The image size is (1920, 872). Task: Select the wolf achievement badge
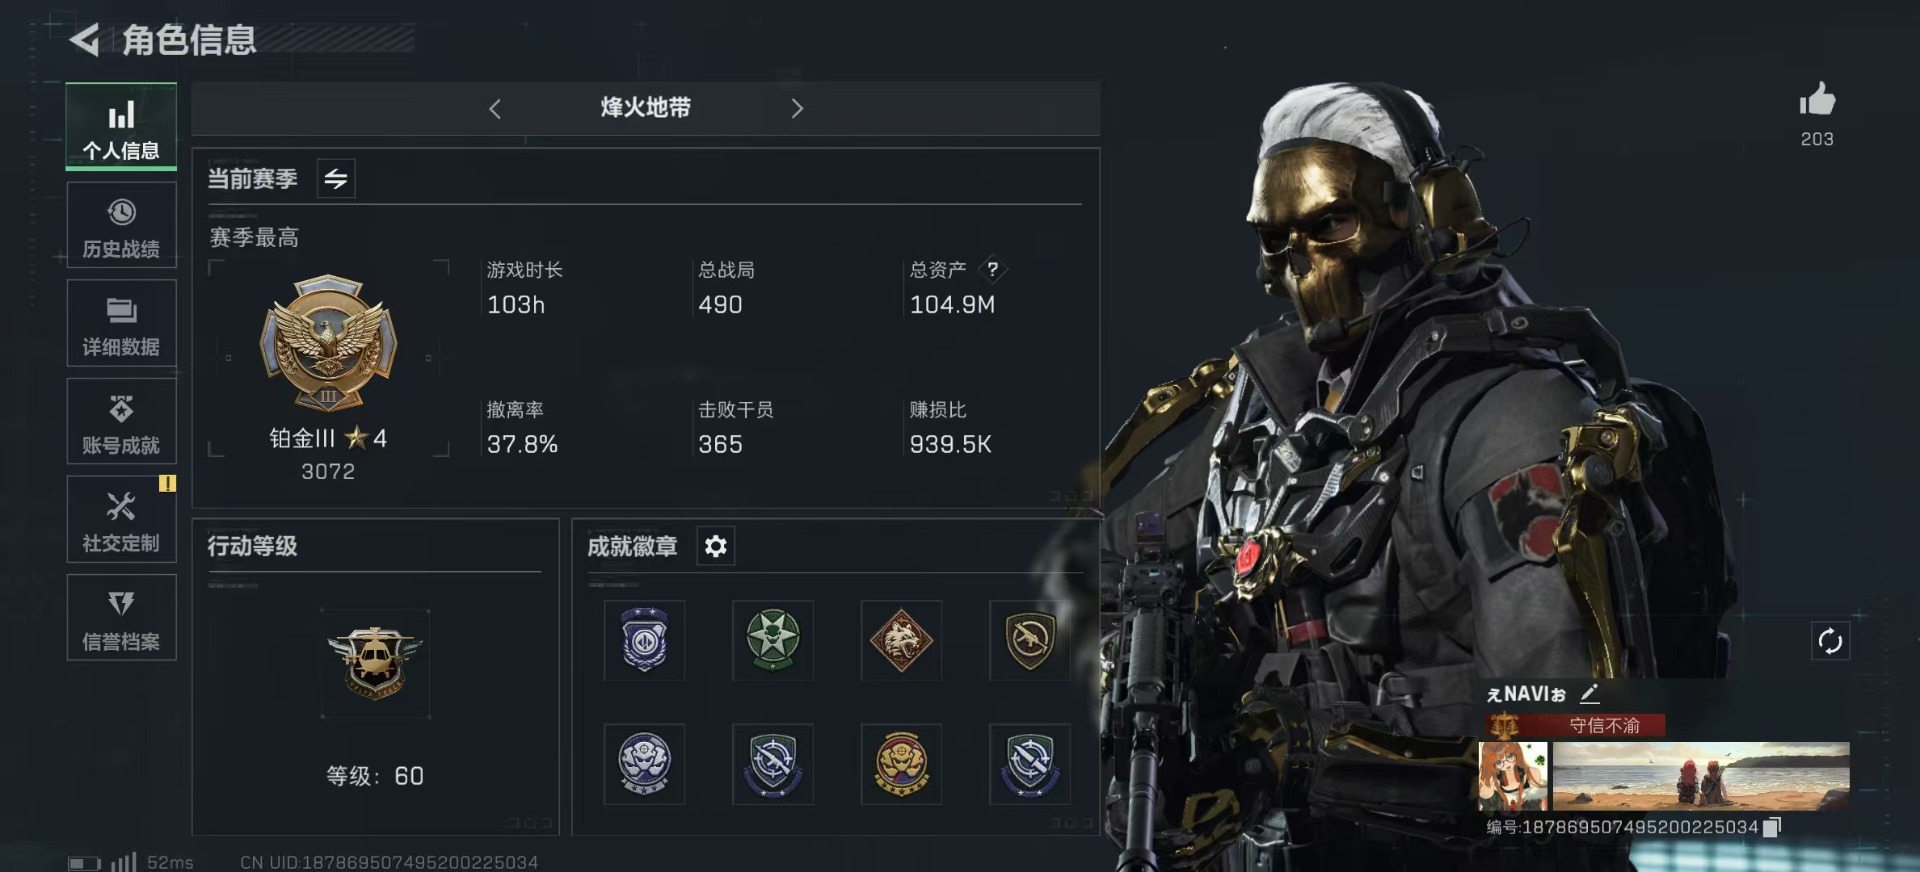901,641
